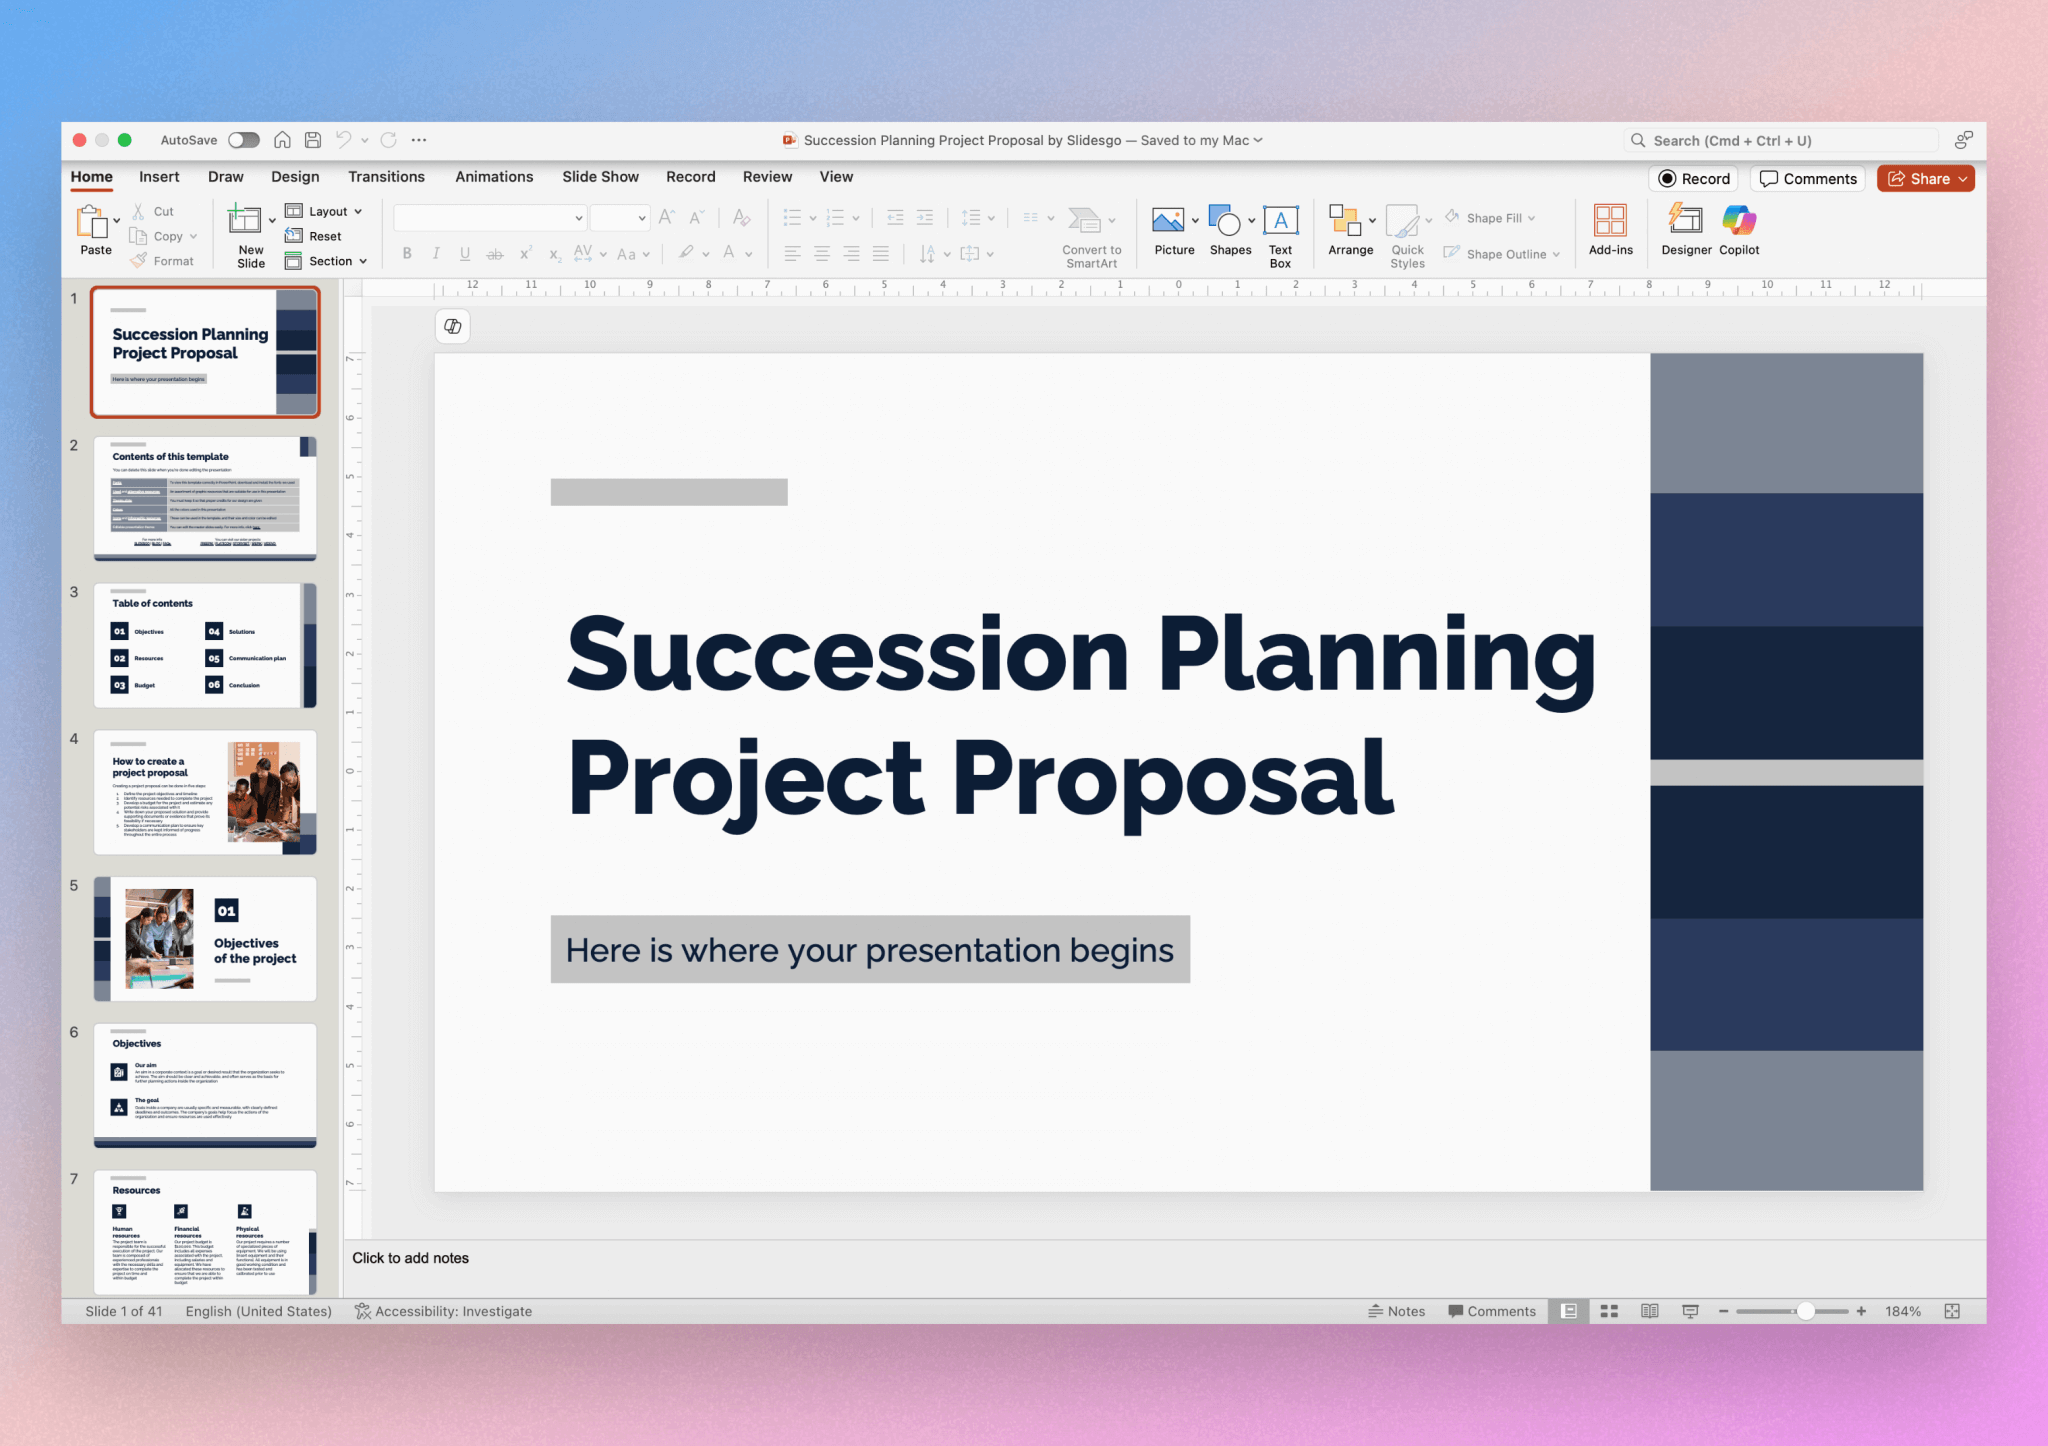Fit slide to current window
Image resolution: width=2048 pixels, height=1446 pixels.
tap(1952, 1311)
